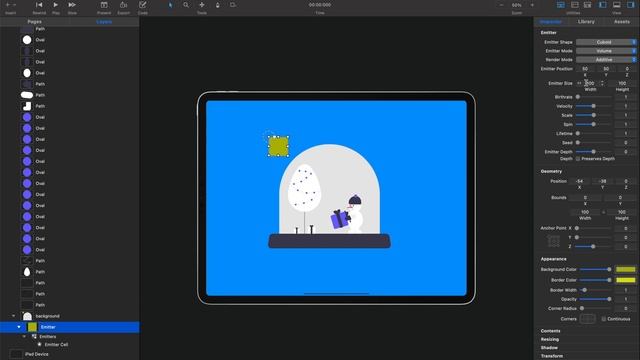Select the arrow pointer tool
Screen dimensions: 640x360
[x=171, y=5]
